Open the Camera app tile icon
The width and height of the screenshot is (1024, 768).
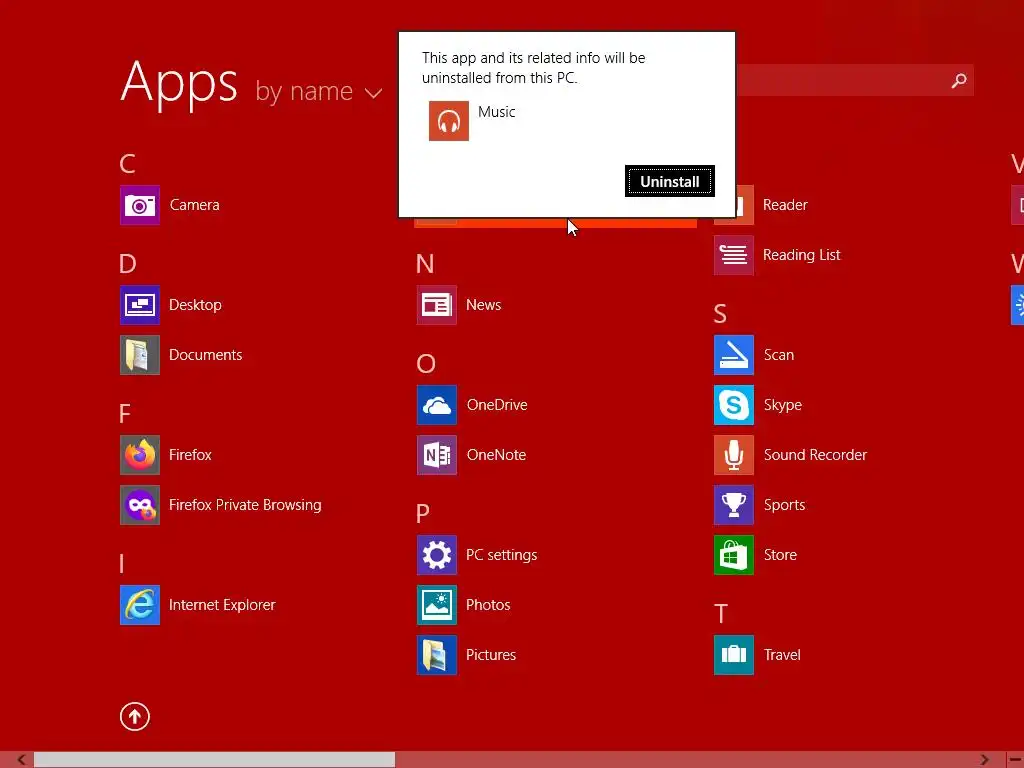tap(140, 205)
